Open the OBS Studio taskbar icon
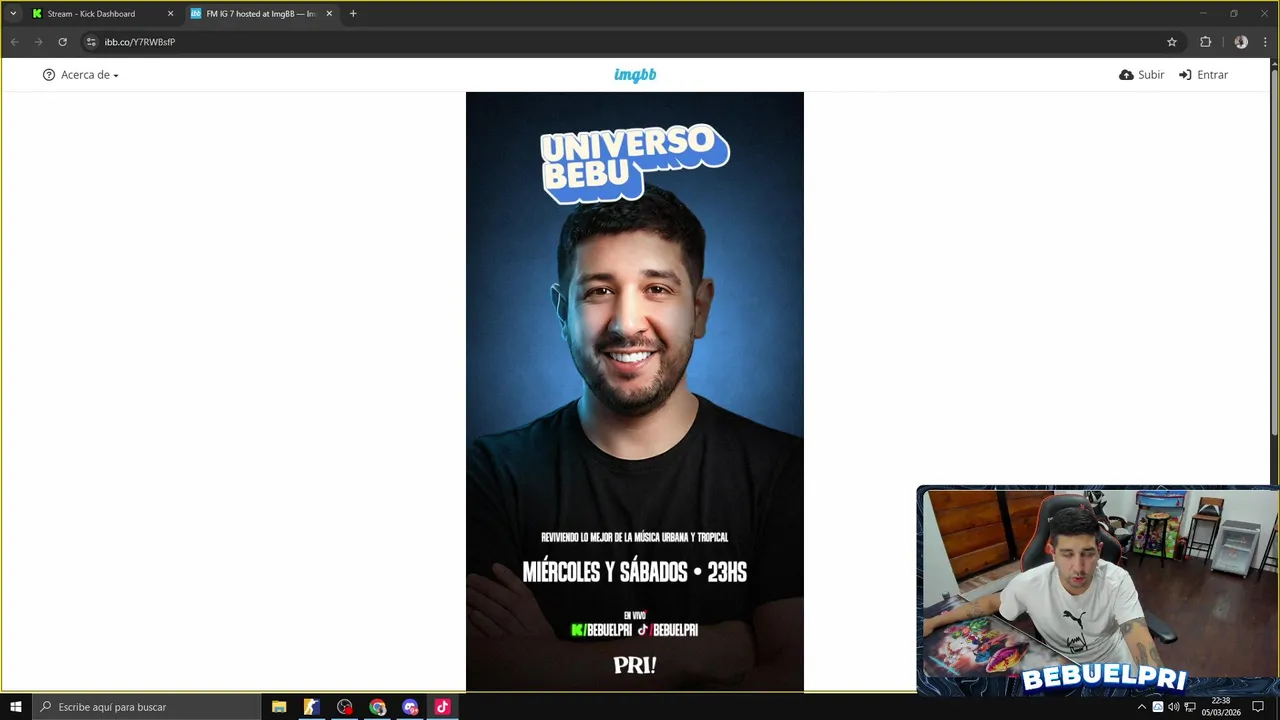The image size is (1280, 720). [345, 707]
